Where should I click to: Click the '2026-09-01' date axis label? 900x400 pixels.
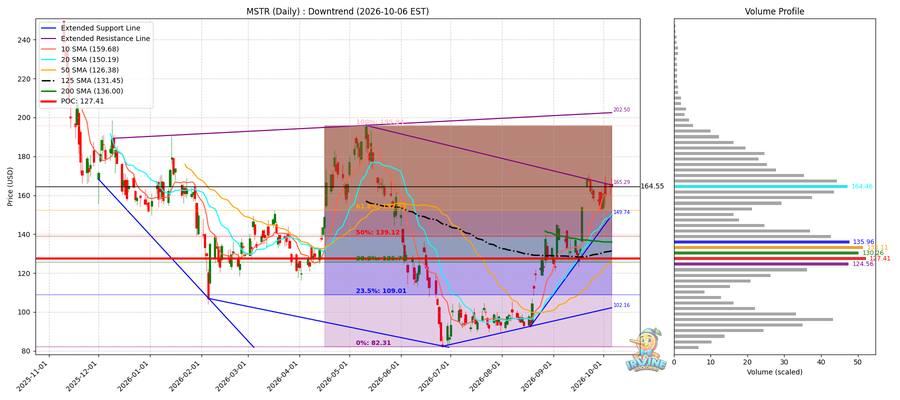pyautogui.click(x=536, y=375)
